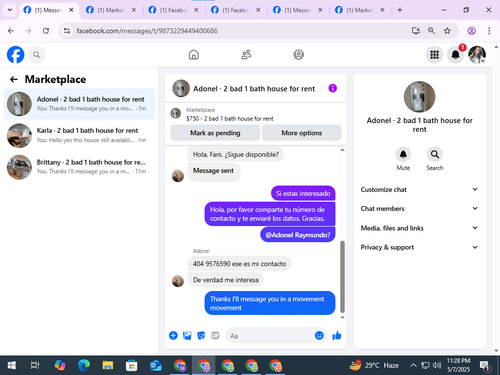Image resolution: width=500 pixels, height=375 pixels.
Task: Open File Explorer from taskbar
Action: [x=108, y=366]
